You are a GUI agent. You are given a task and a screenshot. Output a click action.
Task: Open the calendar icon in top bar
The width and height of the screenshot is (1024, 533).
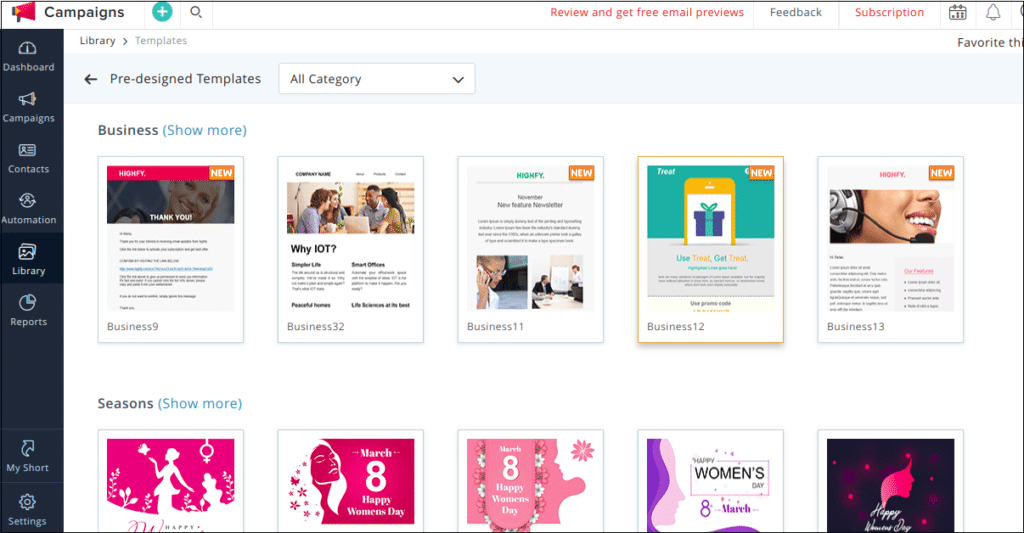pos(957,12)
